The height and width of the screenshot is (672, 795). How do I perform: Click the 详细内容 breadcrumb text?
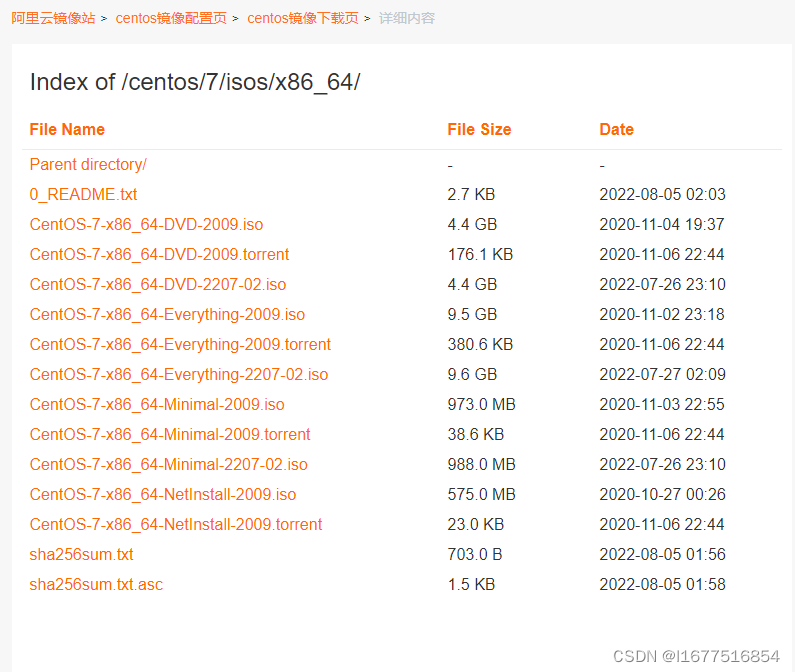(x=407, y=18)
